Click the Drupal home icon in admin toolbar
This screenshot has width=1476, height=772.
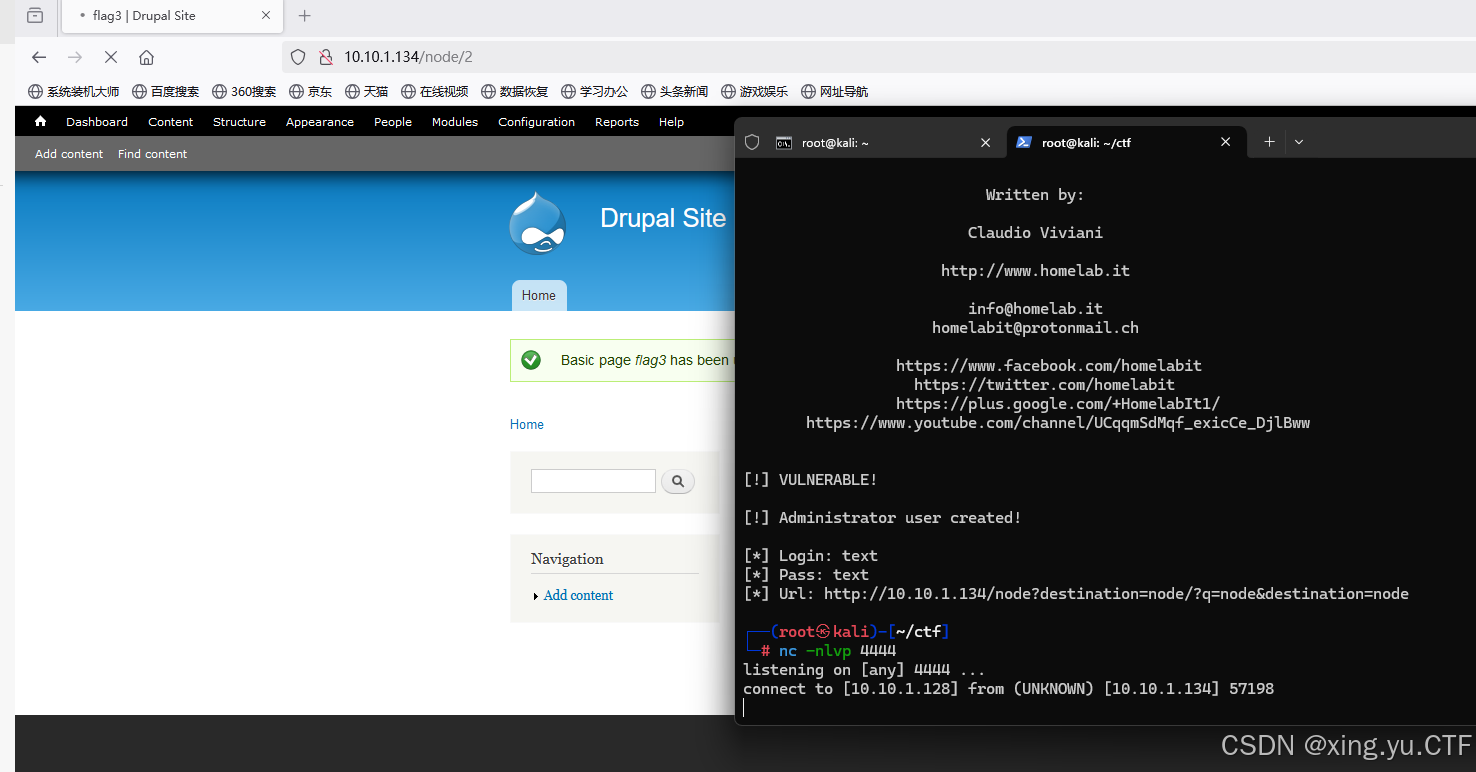[x=41, y=121]
